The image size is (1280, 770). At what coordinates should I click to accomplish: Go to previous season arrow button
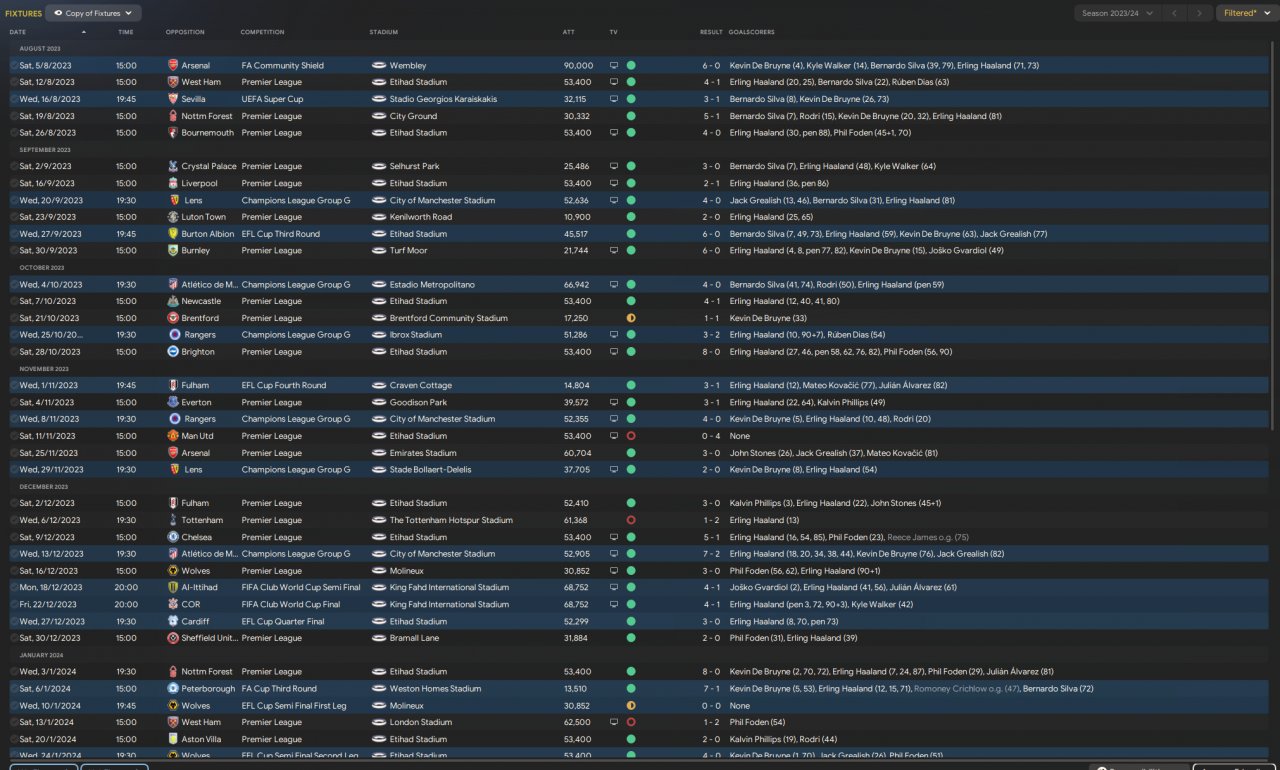click(x=1175, y=13)
